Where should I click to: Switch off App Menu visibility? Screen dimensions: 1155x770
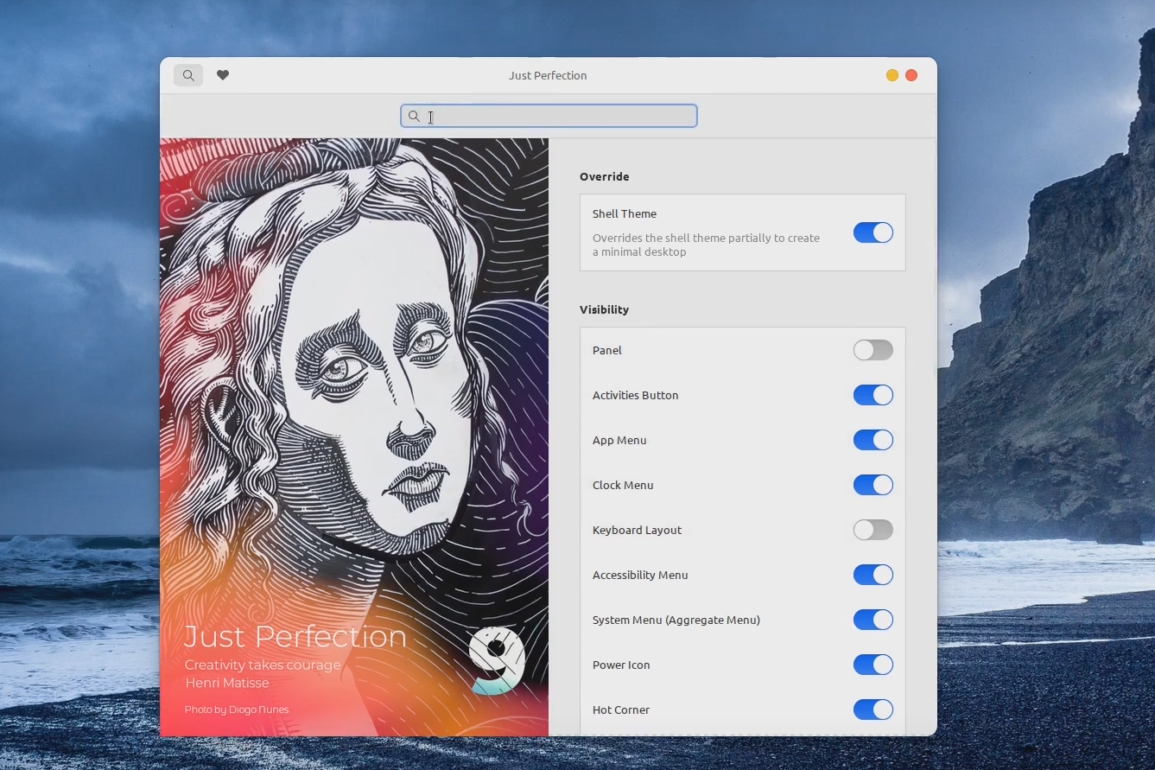tap(872, 440)
